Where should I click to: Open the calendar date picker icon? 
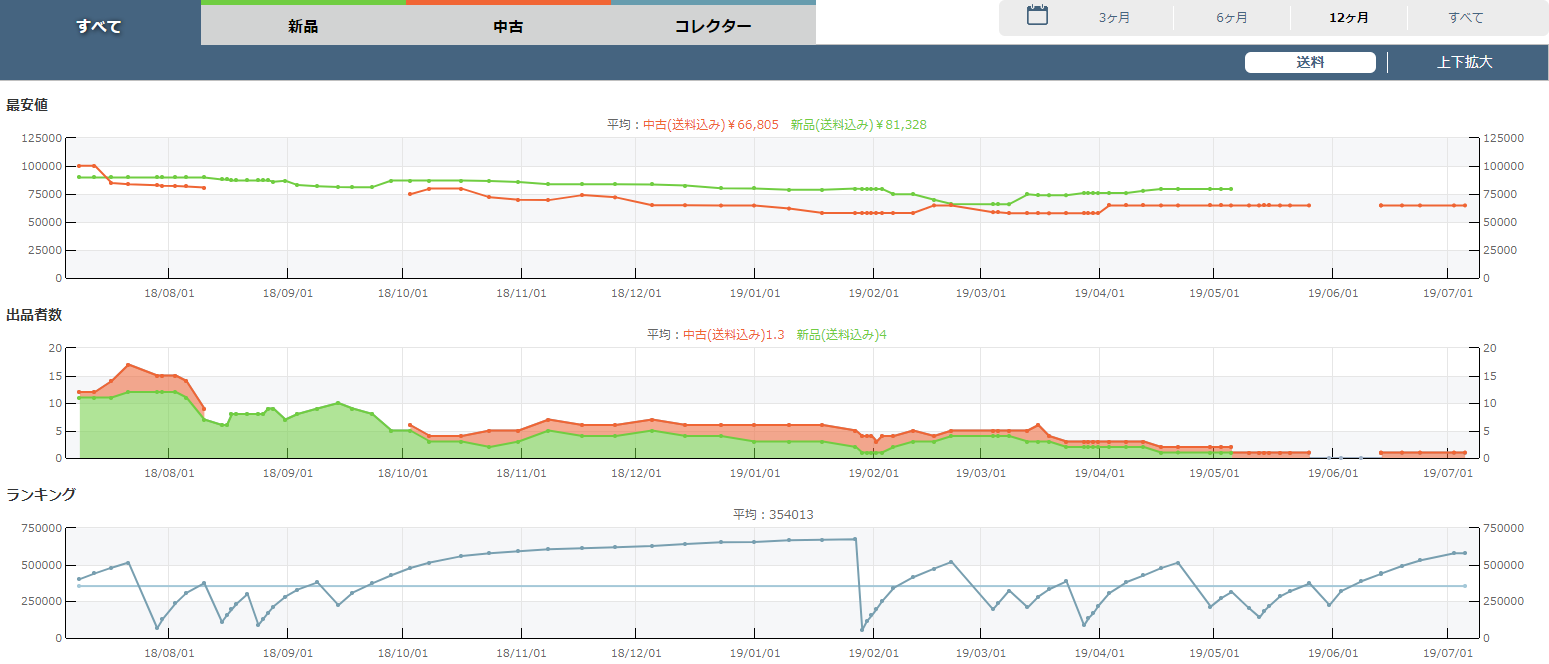pos(1037,16)
